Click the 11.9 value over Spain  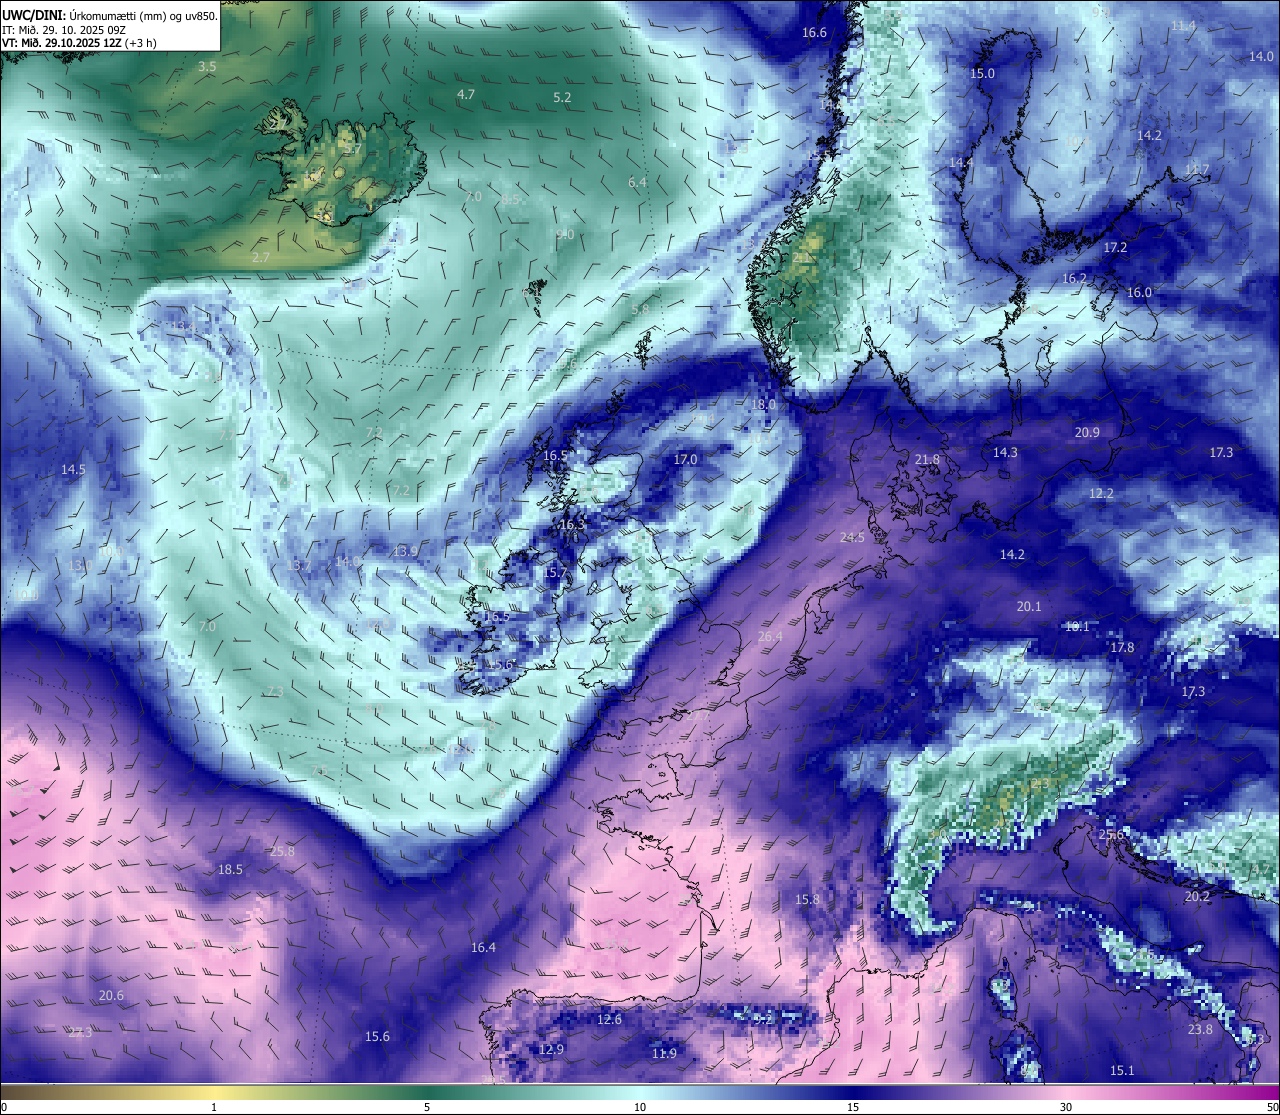[x=664, y=1053]
